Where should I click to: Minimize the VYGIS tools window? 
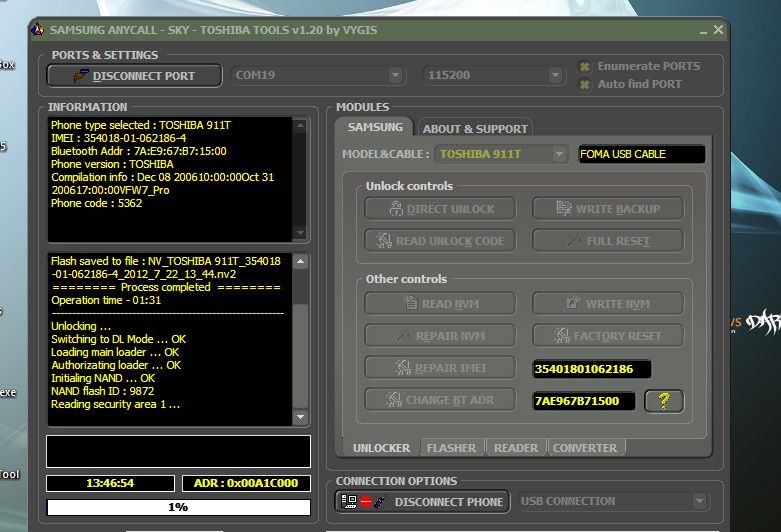point(703,31)
